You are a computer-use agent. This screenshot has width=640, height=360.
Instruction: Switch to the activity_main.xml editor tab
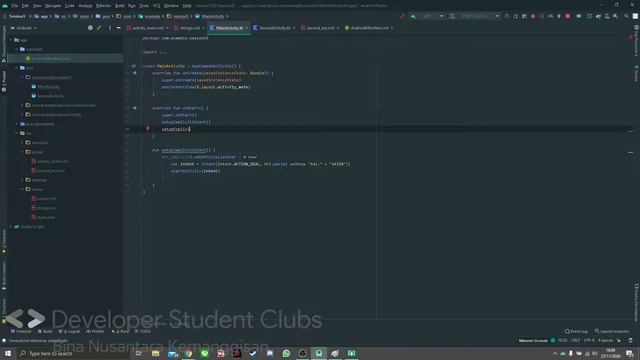click(x=145, y=28)
